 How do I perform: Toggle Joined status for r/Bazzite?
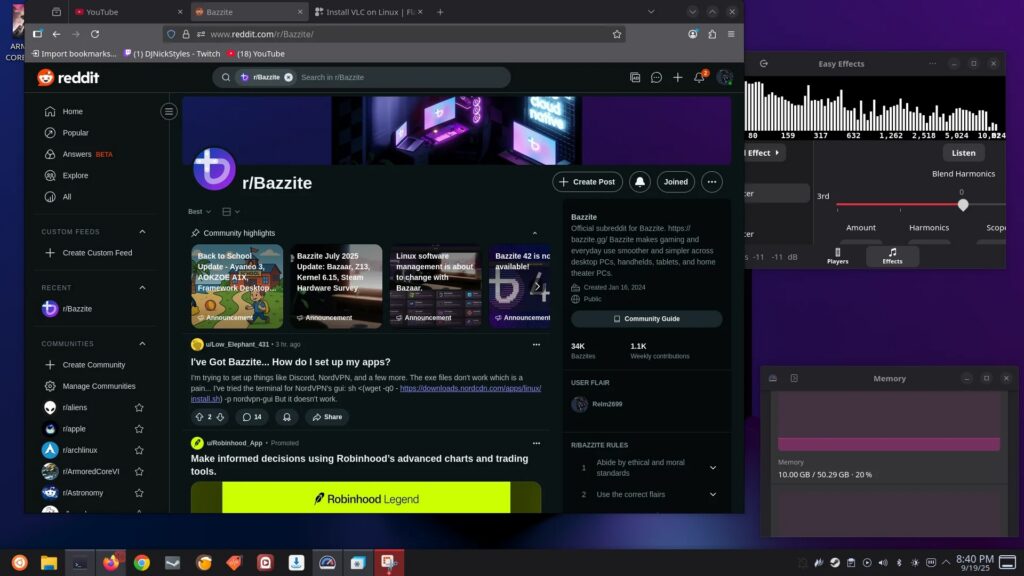(x=675, y=182)
